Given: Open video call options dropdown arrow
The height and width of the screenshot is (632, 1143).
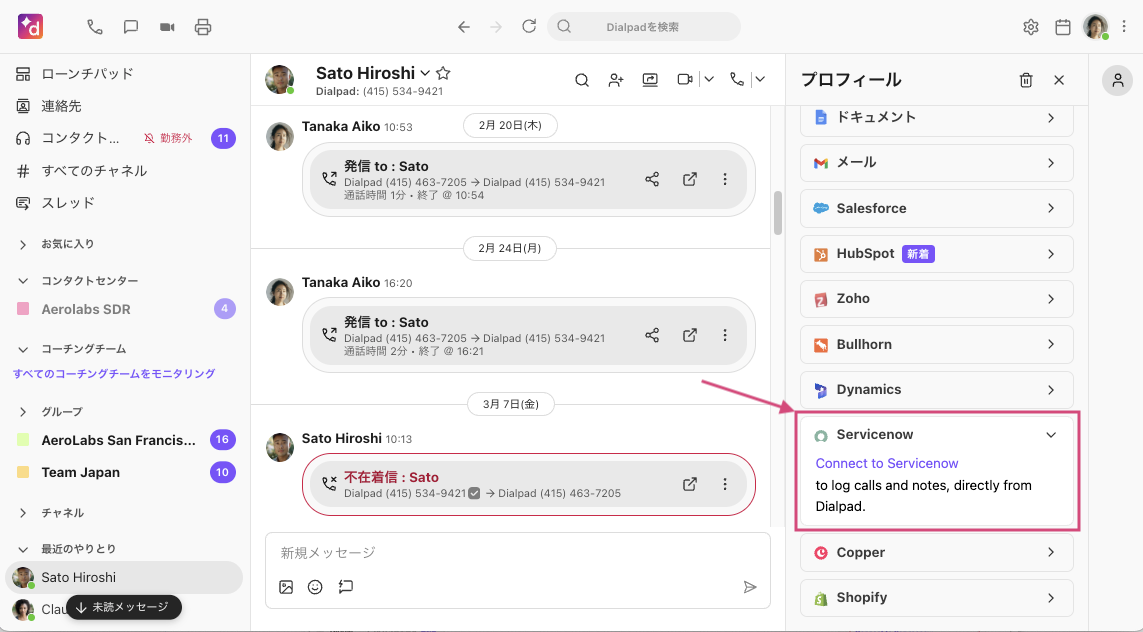Looking at the screenshot, I should click(709, 79).
